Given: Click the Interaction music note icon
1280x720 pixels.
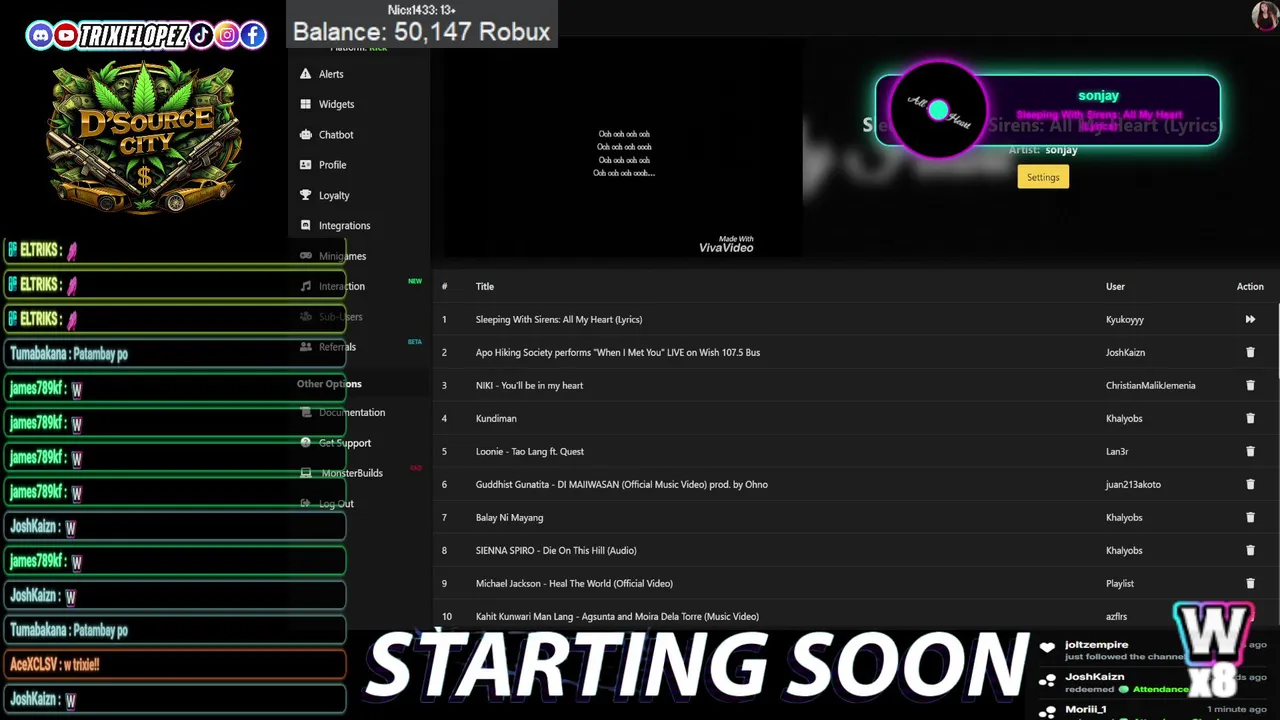Looking at the screenshot, I should (x=306, y=286).
